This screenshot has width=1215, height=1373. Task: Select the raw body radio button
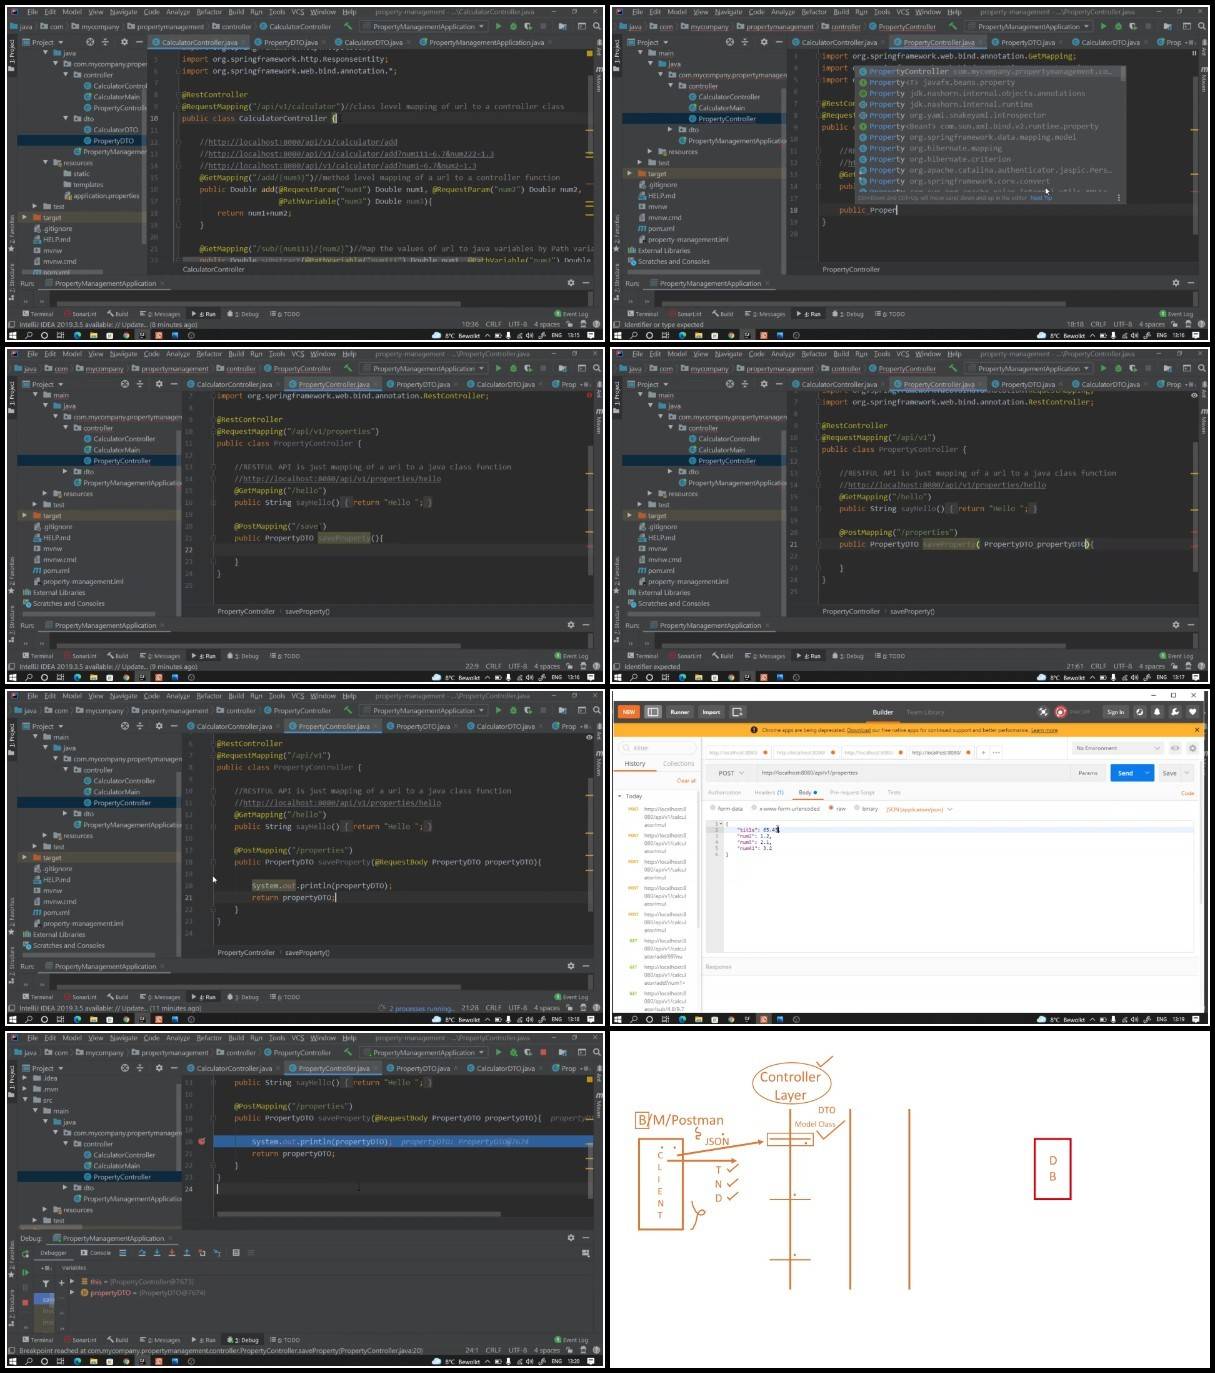[832, 808]
